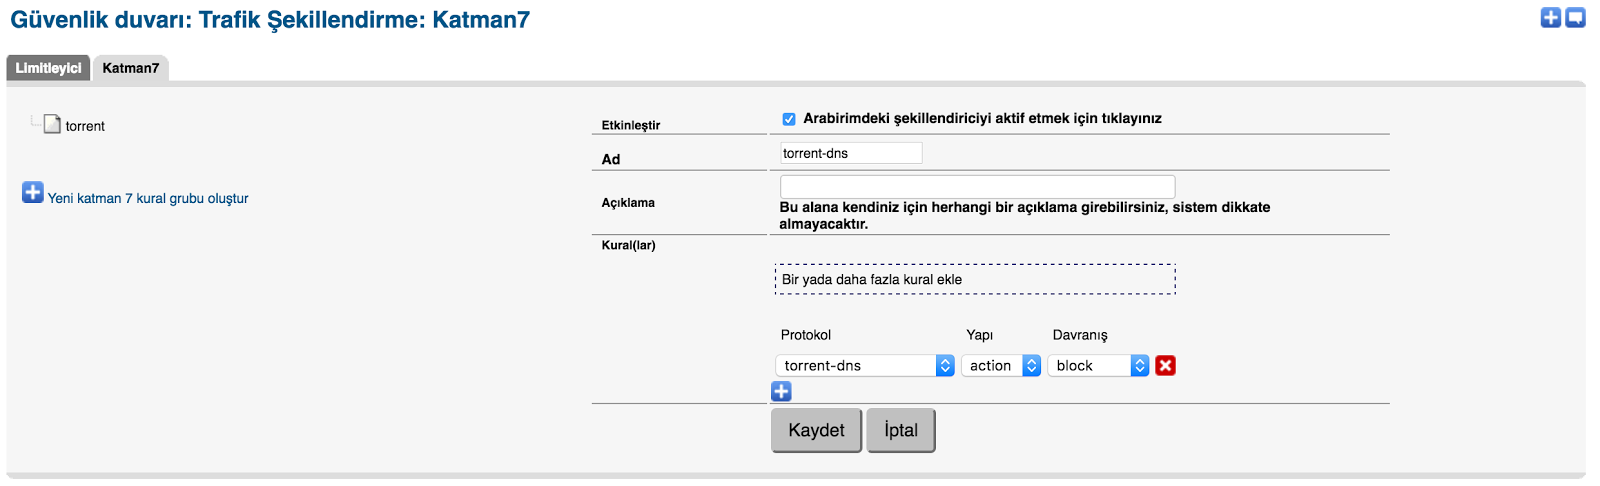Viewport: 1600px width, 486px height.
Task: Cancel with the İptal button
Action: click(901, 430)
